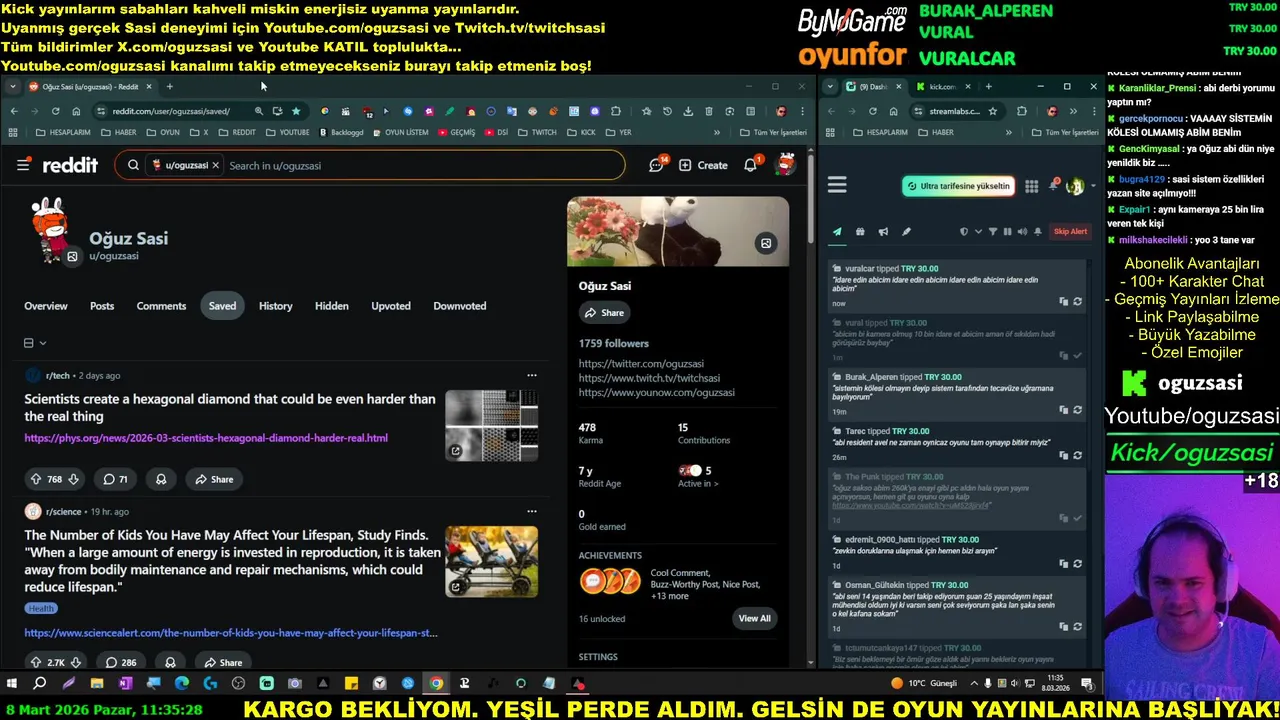The height and width of the screenshot is (720, 1280).
Task: Open sciencealert lifespan article link
Action: [231, 633]
